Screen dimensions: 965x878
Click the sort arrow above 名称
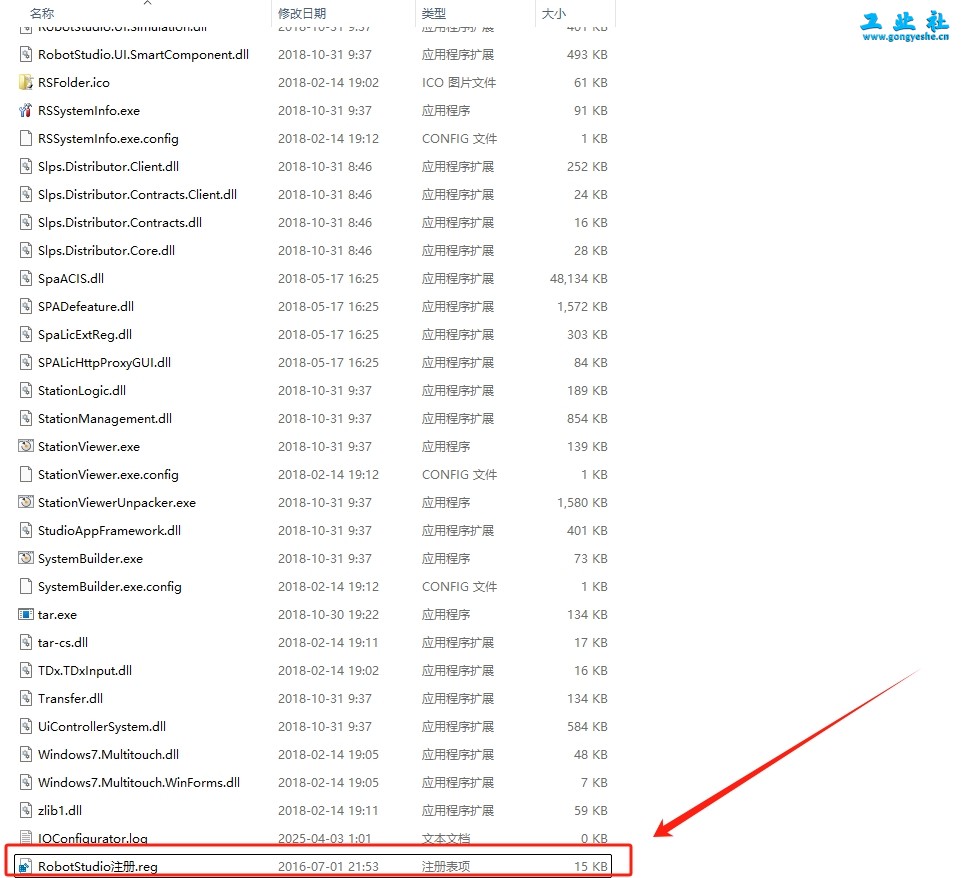coord(147,3)
